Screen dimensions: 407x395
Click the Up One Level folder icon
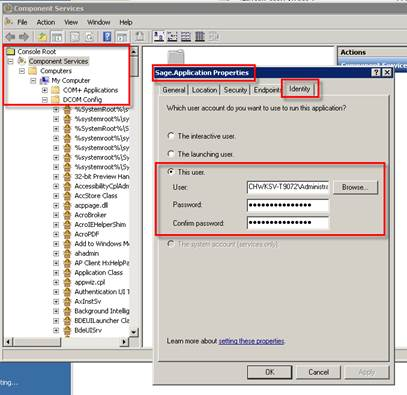(x=42, y=37)
